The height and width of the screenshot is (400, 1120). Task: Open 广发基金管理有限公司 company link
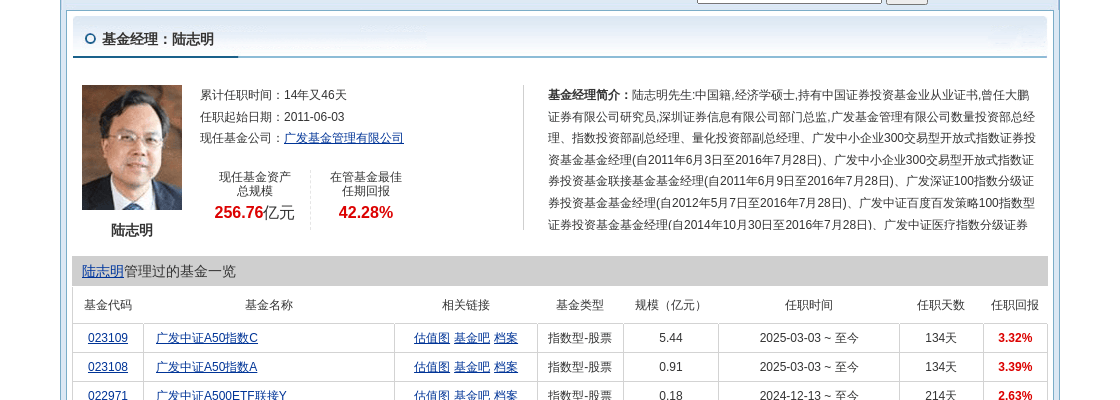point(344,138)
